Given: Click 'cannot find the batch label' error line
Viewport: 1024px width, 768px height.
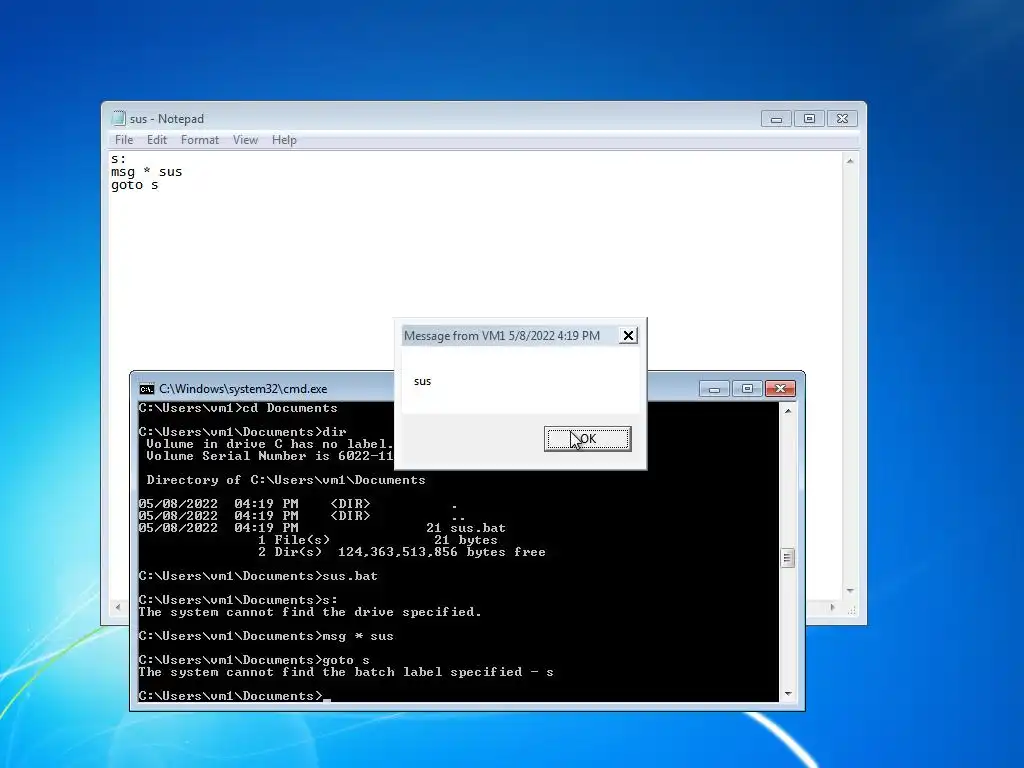Looking at the screenshot, I should pos(346,672).
